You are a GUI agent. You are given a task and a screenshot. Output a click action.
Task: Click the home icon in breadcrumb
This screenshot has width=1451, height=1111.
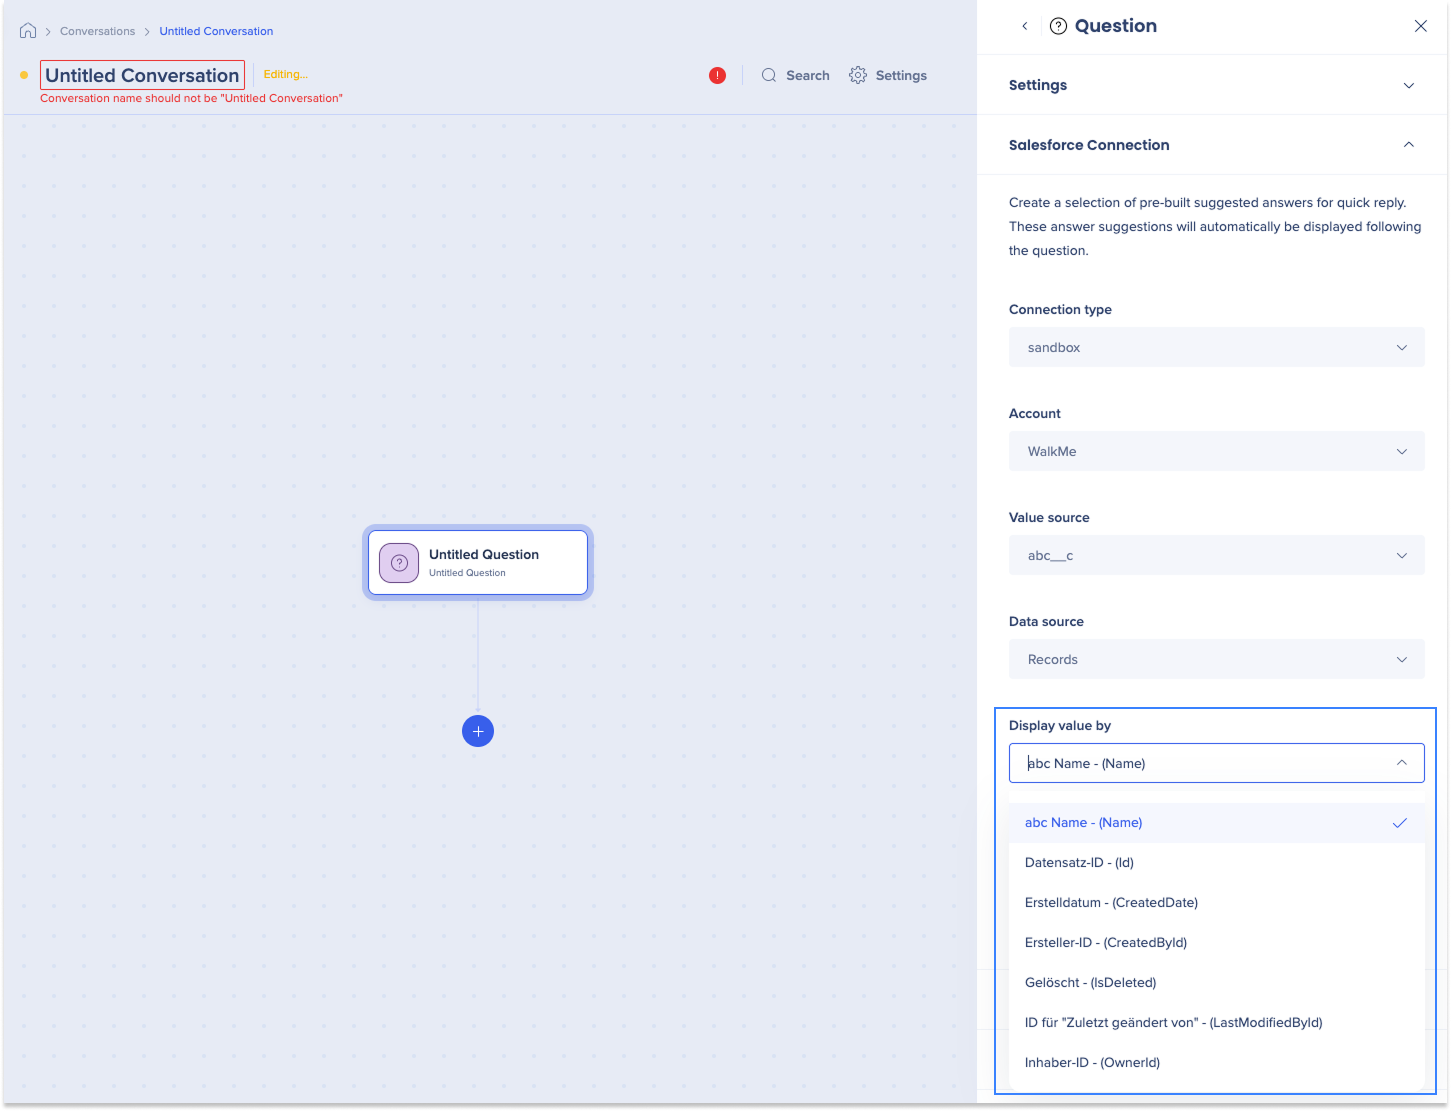click(28, 31)
